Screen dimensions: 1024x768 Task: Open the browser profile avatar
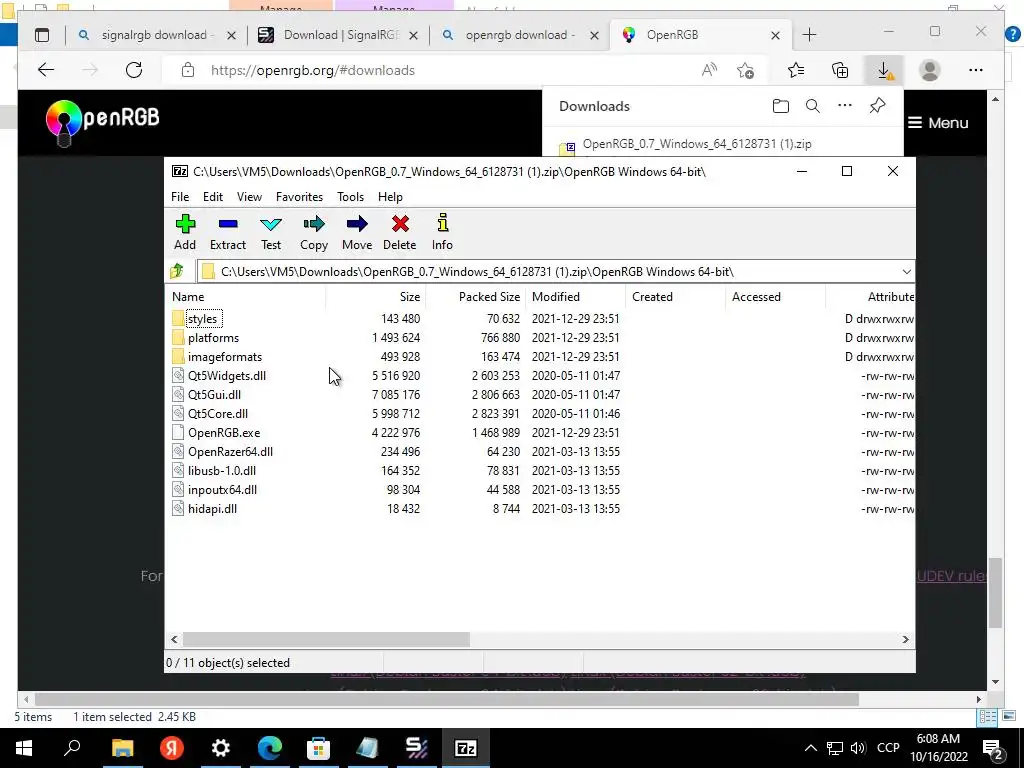(929, 70)
